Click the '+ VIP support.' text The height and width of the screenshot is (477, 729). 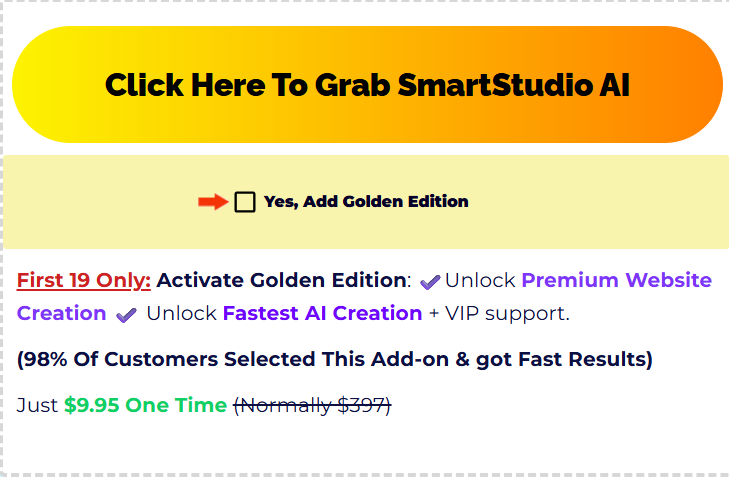[499, 313]
